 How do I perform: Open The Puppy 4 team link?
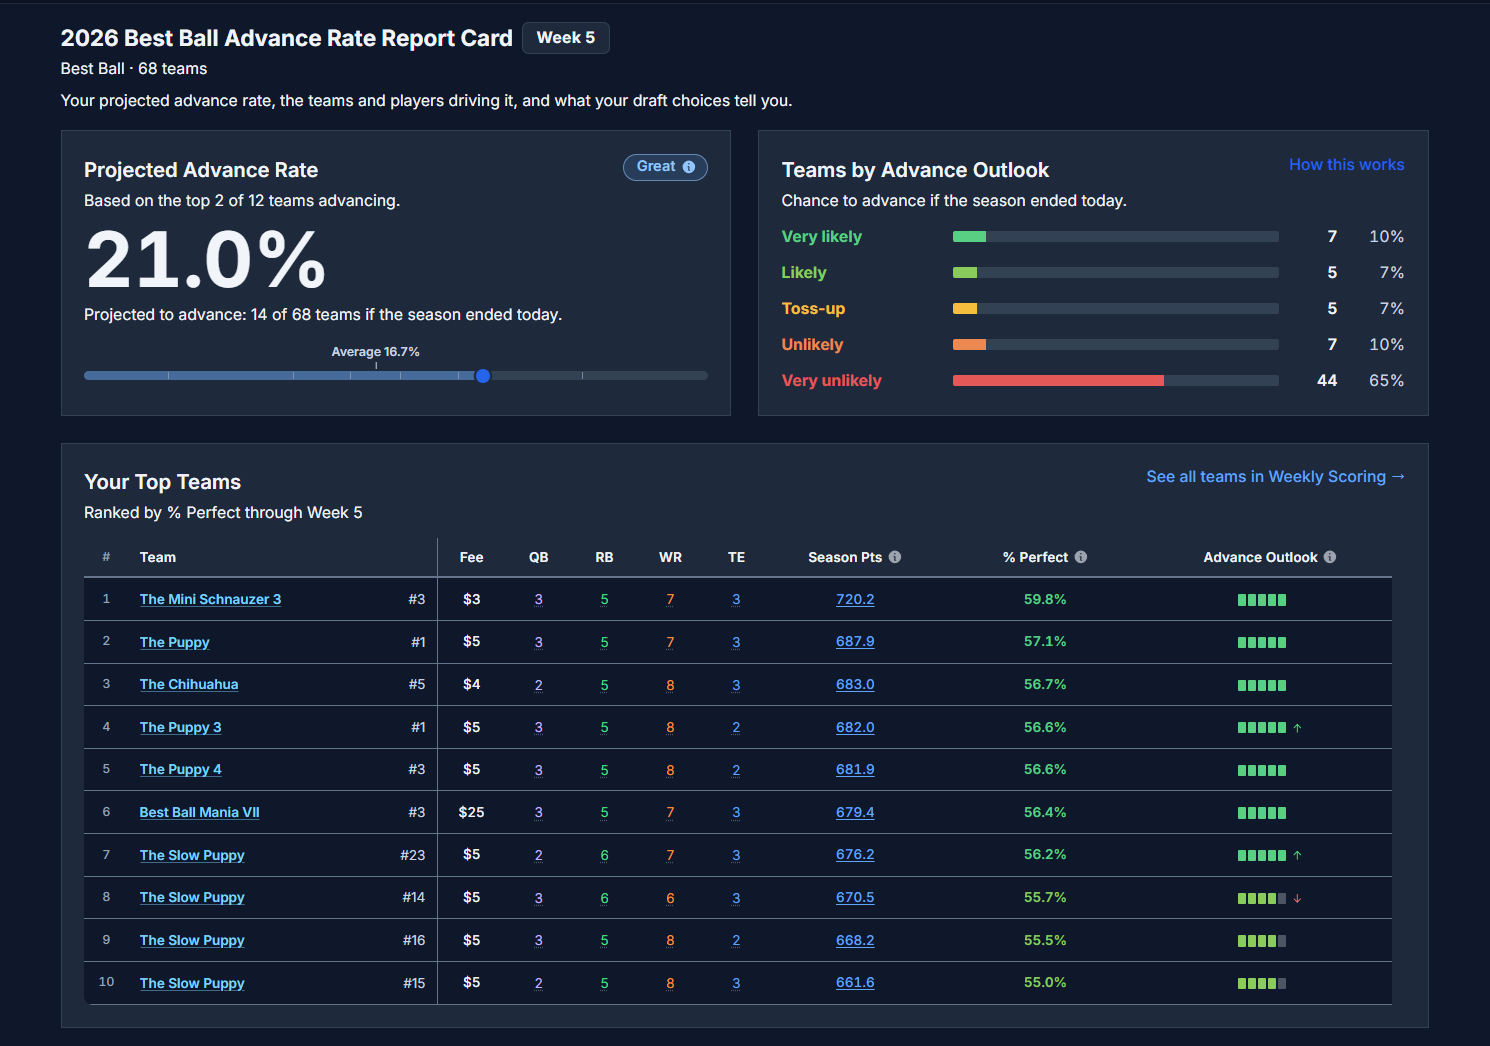180,770
